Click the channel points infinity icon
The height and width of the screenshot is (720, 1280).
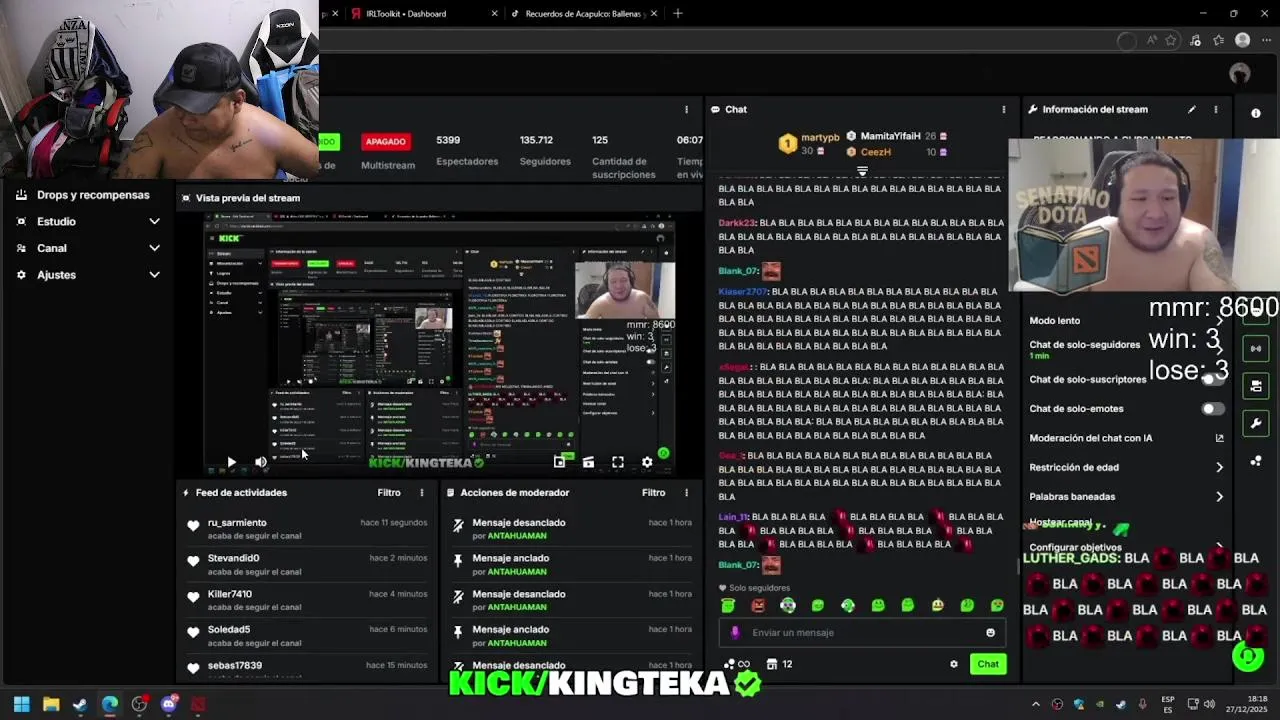click(743, 664)
